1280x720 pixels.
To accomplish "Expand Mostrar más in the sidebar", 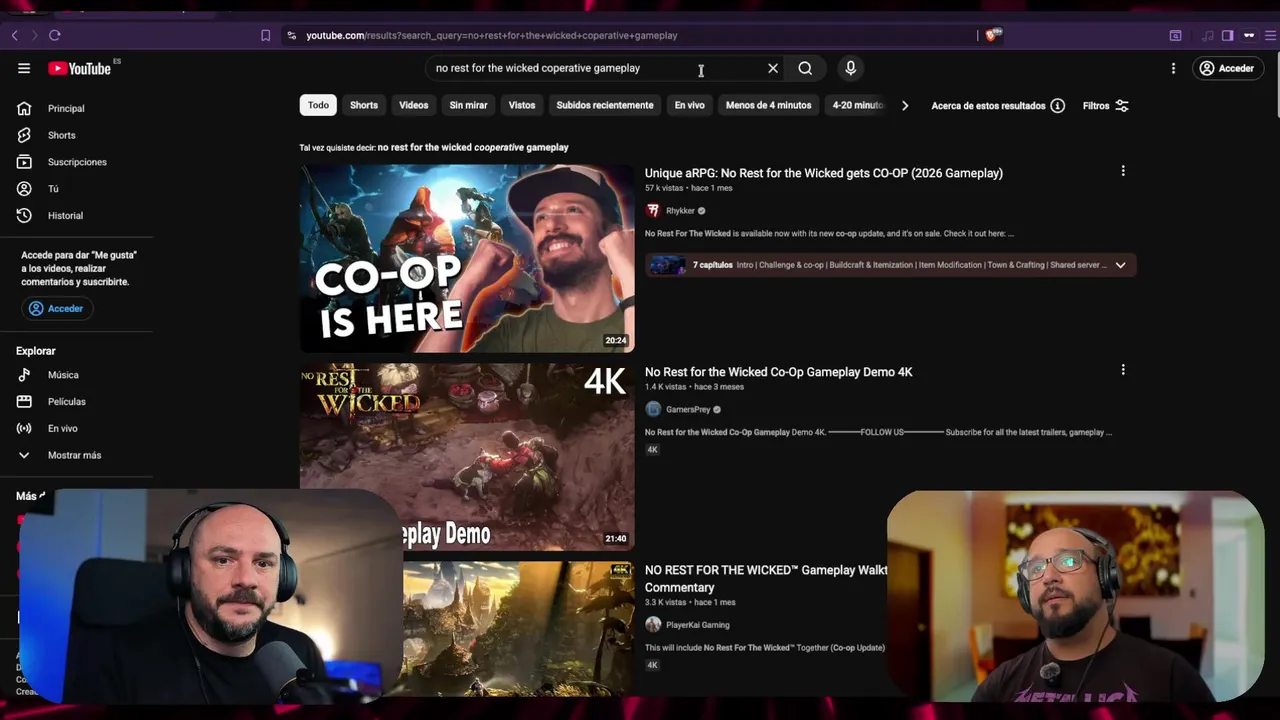I will (x=76, y=455).
